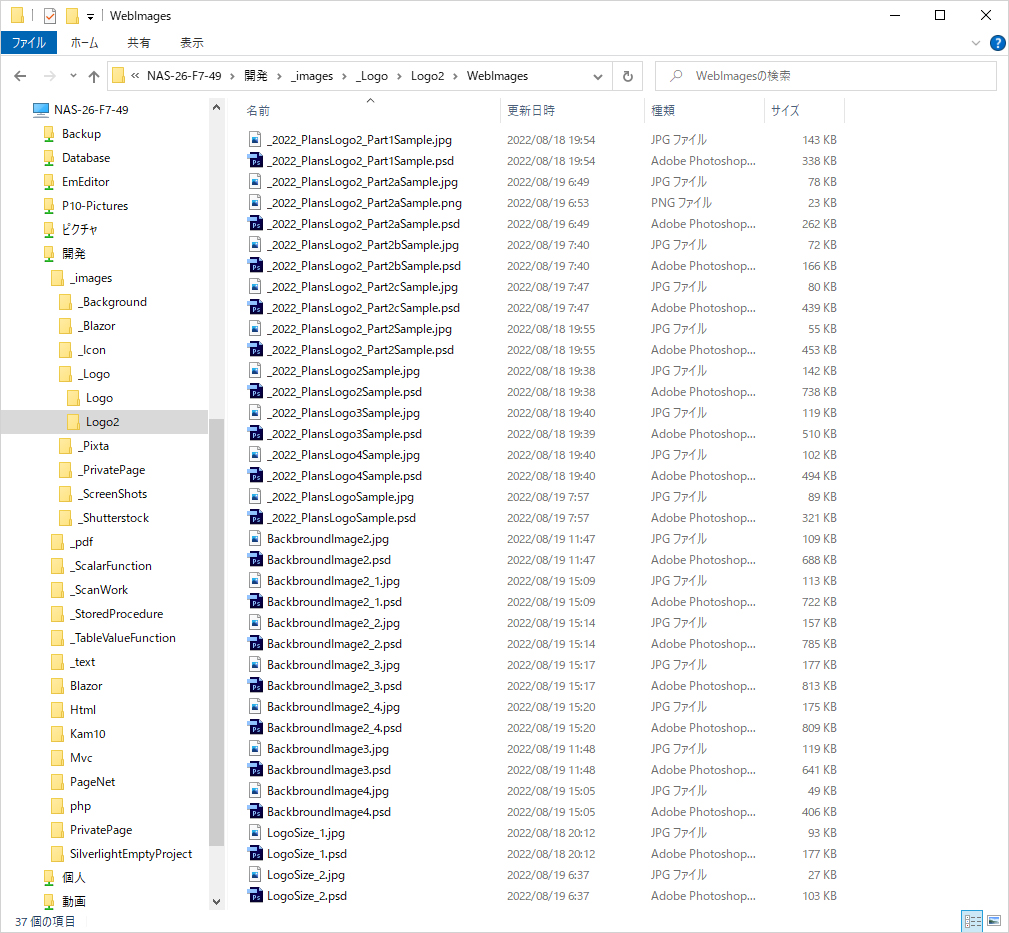Image resolution: width=1009 pixels, height=933 pixels.
Task: Select the PSD icon of LogoSize_2.psd
Action: (x=255, y=896)
